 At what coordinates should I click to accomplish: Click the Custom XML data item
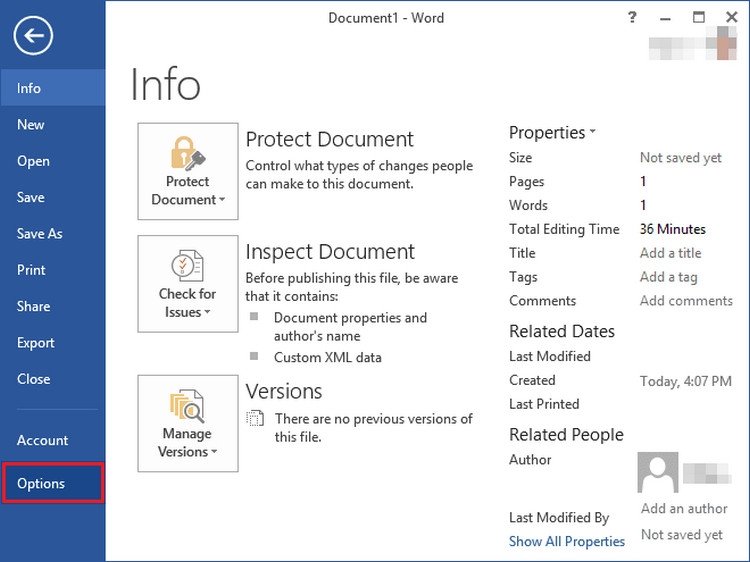click(328, 357)
